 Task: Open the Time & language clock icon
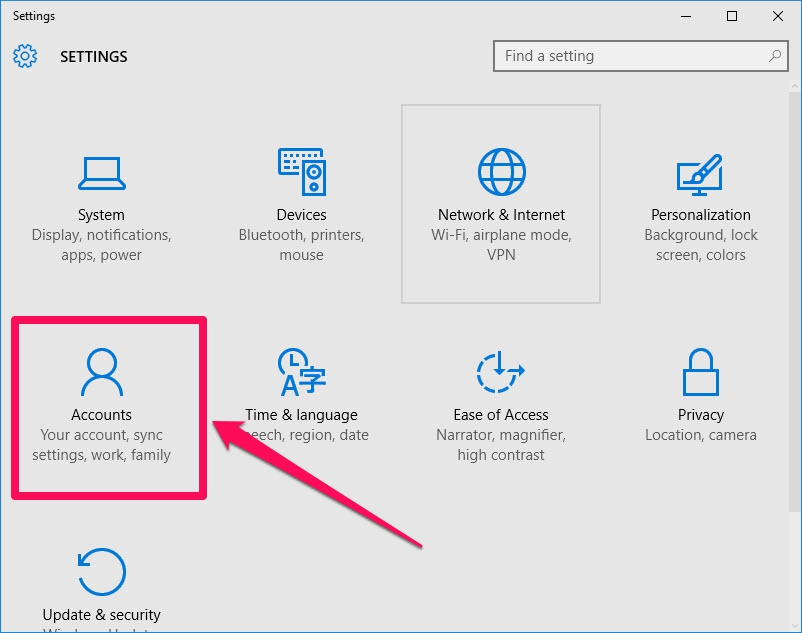click(302, 372)
